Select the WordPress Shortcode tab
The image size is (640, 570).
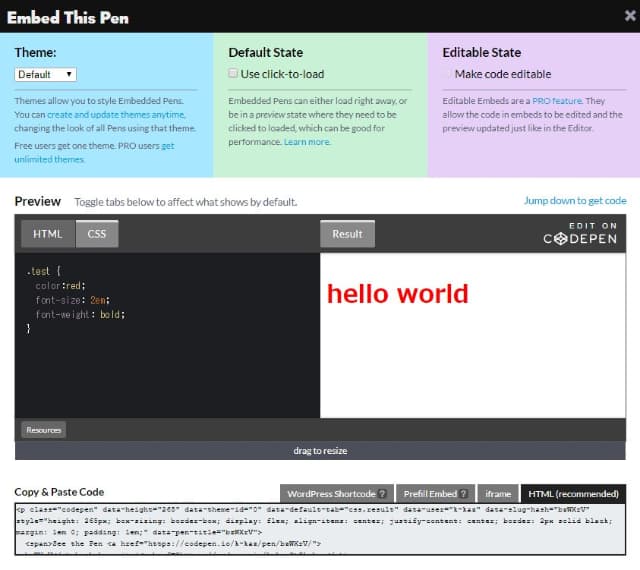337,494
